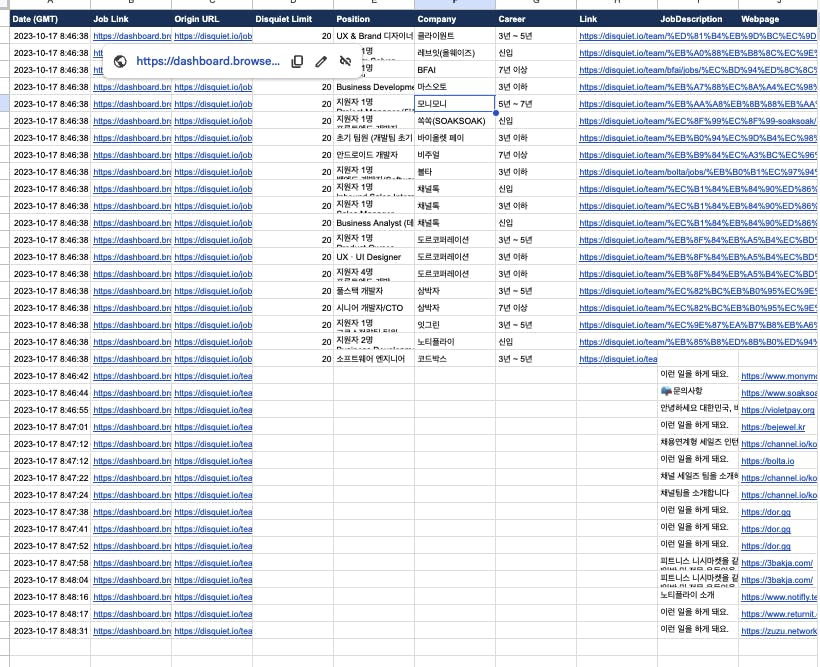Image resolution: width=820 pixels, height=667 pixels.
Task: Click the 풀스택 개발자 position cell
Action: 374,291
